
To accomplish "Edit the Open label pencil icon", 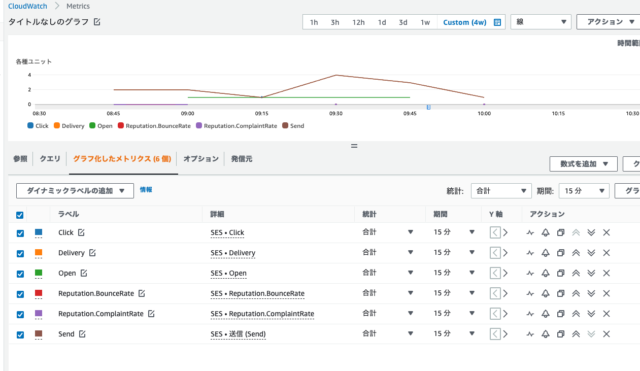I will (x=84, y=273).
